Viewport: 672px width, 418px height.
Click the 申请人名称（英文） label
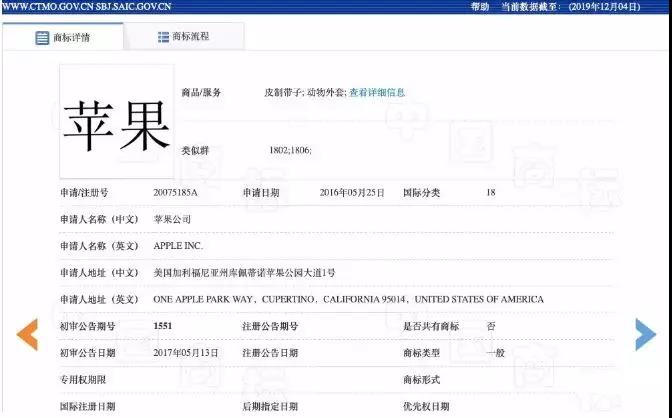click(x=99, y=246)
